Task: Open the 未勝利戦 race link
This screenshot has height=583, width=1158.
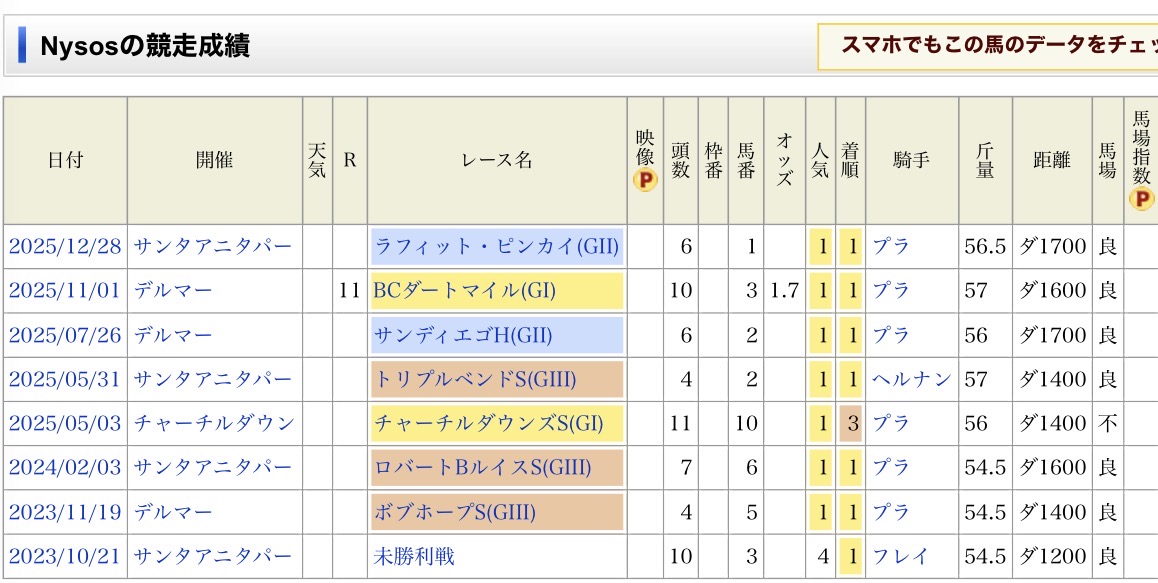Action: 414,556
